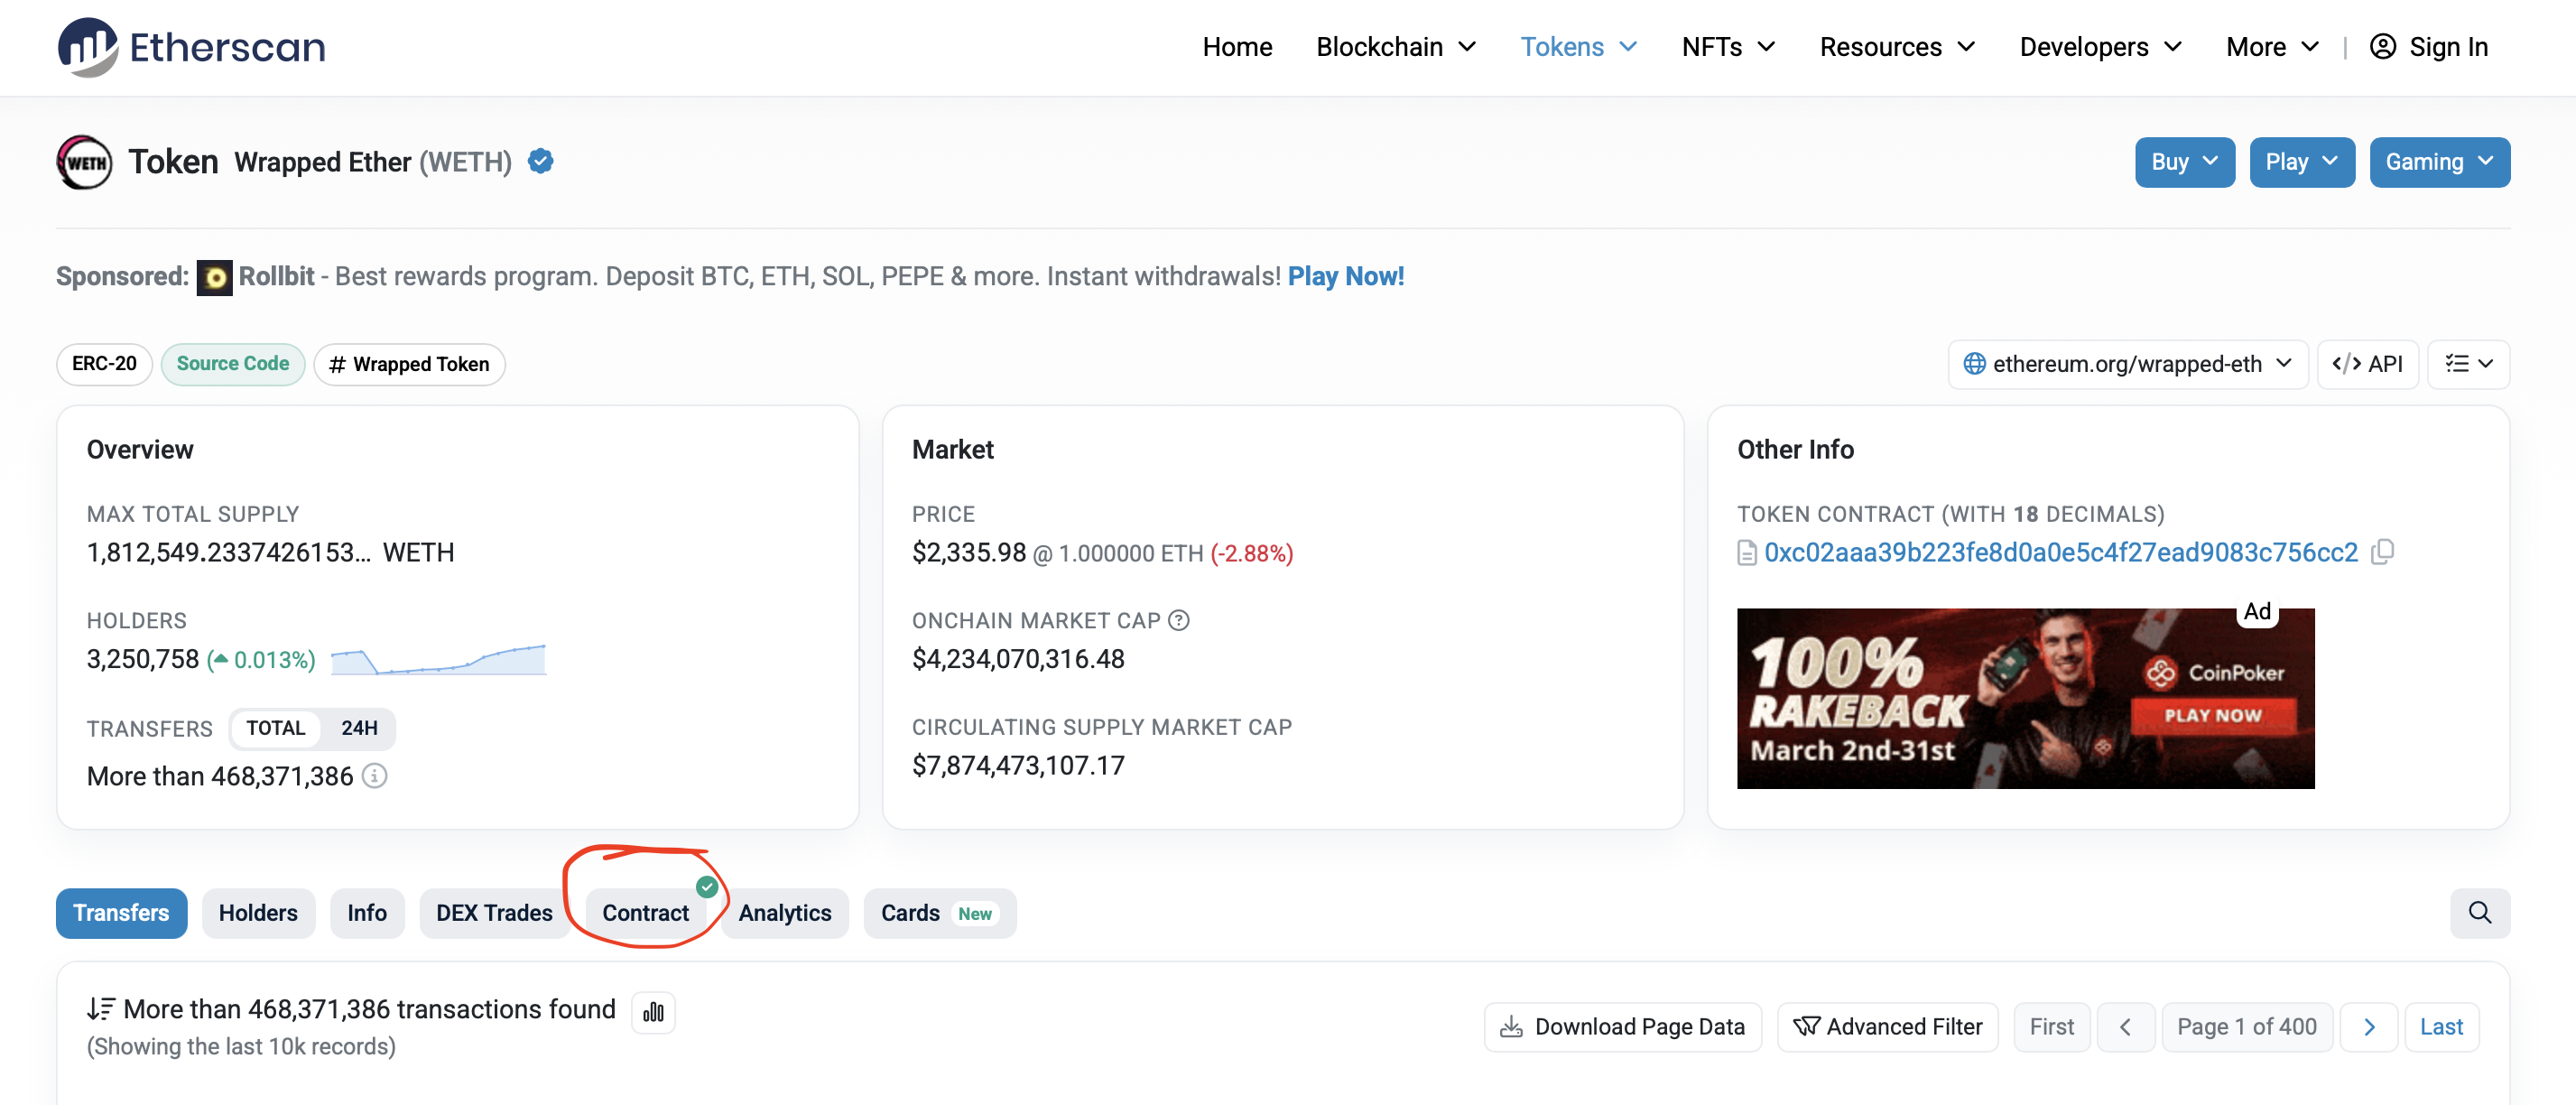Click the transfers info icon
2576x1105 pixels.
(x=374, y=776)
